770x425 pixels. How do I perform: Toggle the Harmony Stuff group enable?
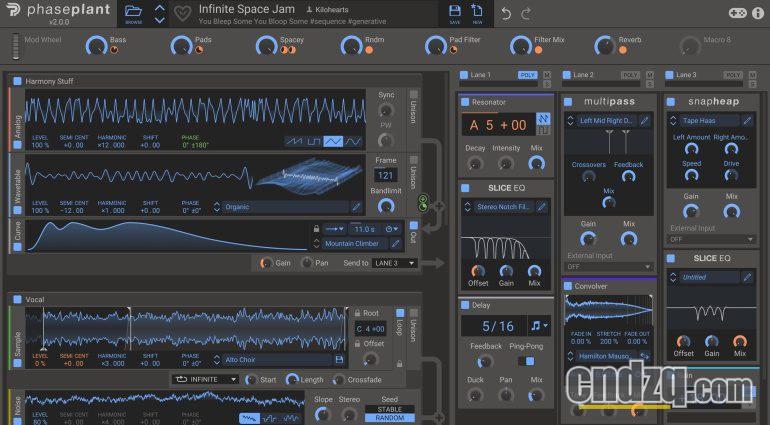pyautogui.click(x=18, y=81)
